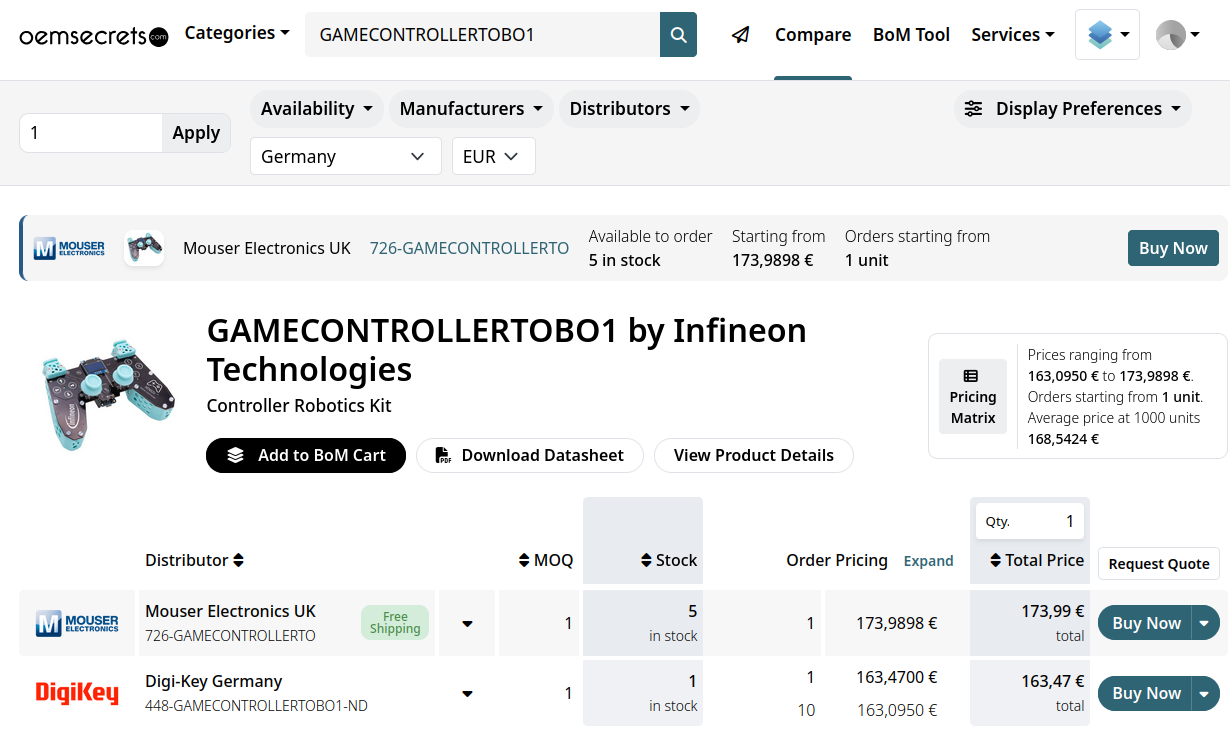Open the user avatar menu
The image size is (1230, 754).
pos(1177,35)
